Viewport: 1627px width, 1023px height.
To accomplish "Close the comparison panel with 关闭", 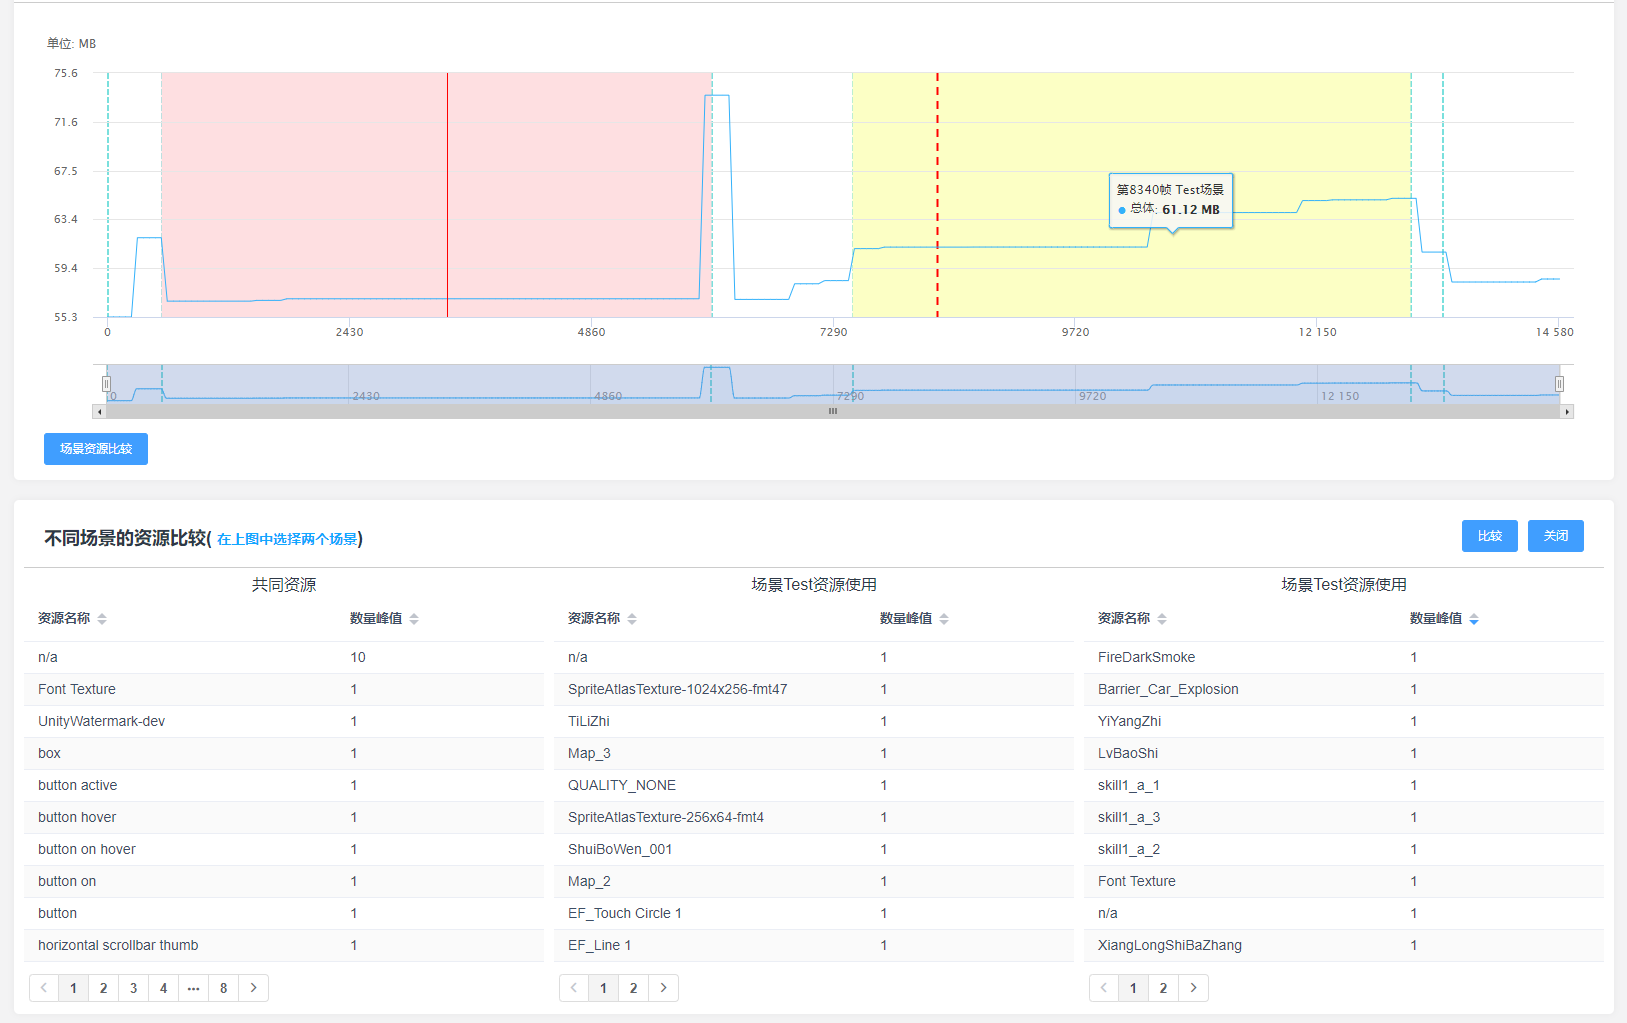I will coord(1555,536).
